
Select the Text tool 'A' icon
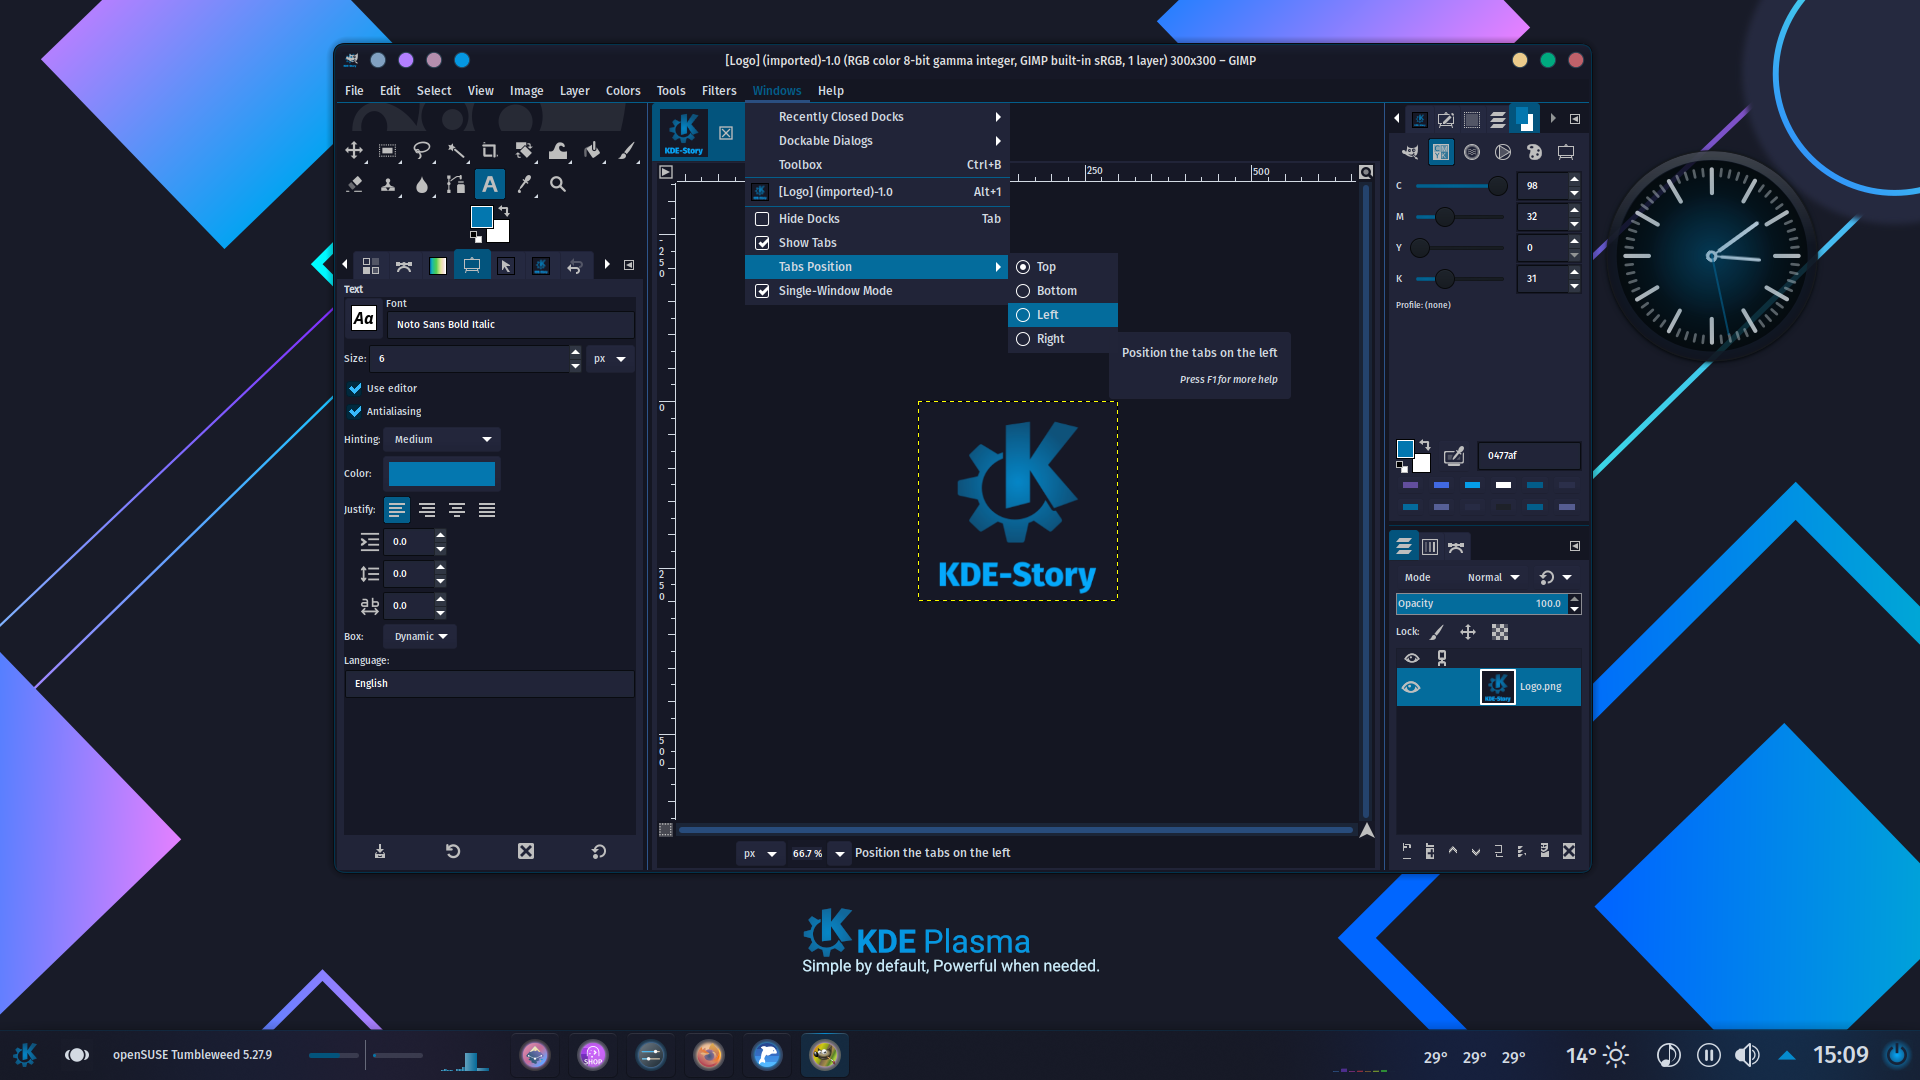point(490,184)
